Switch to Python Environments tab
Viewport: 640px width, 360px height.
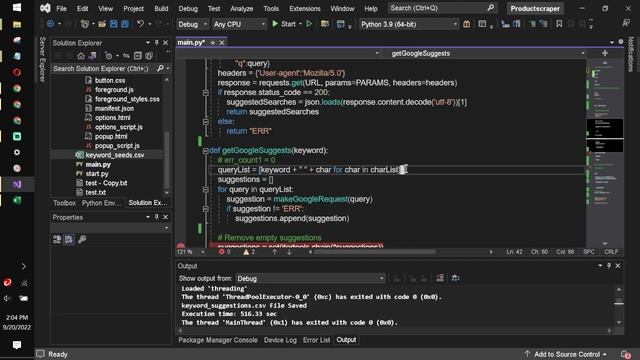(x=101, y=203)
